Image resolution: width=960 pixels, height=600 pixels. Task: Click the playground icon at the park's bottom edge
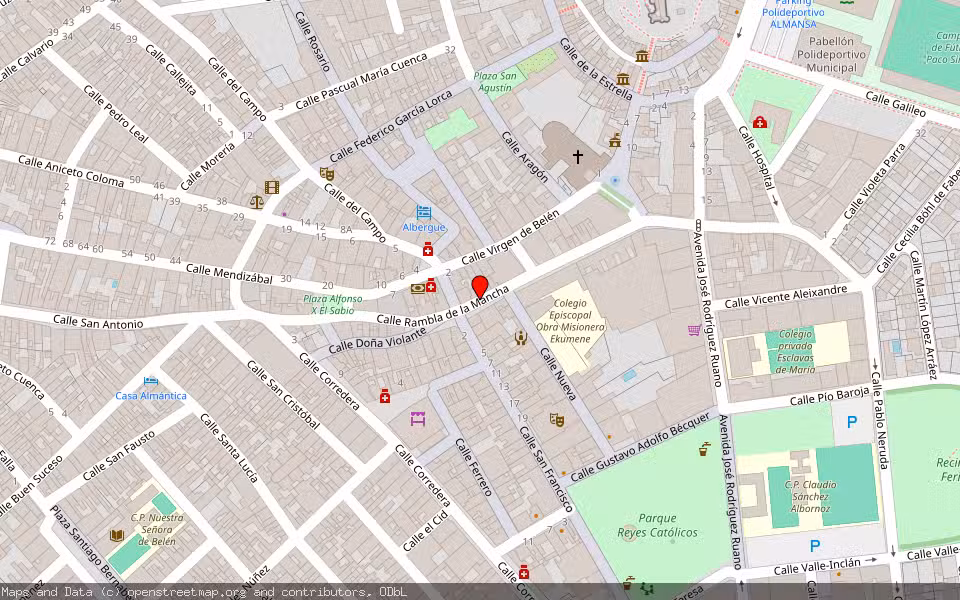coord(647,589)
